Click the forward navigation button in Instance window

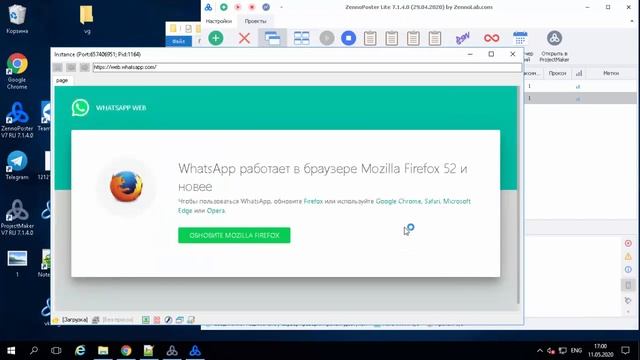71,67
